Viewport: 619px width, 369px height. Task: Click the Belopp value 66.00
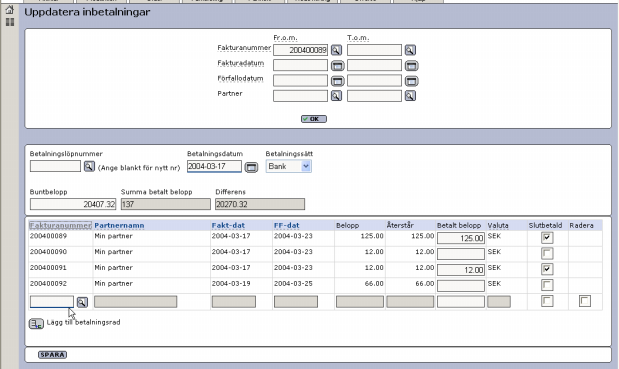[x=373, y=284]
